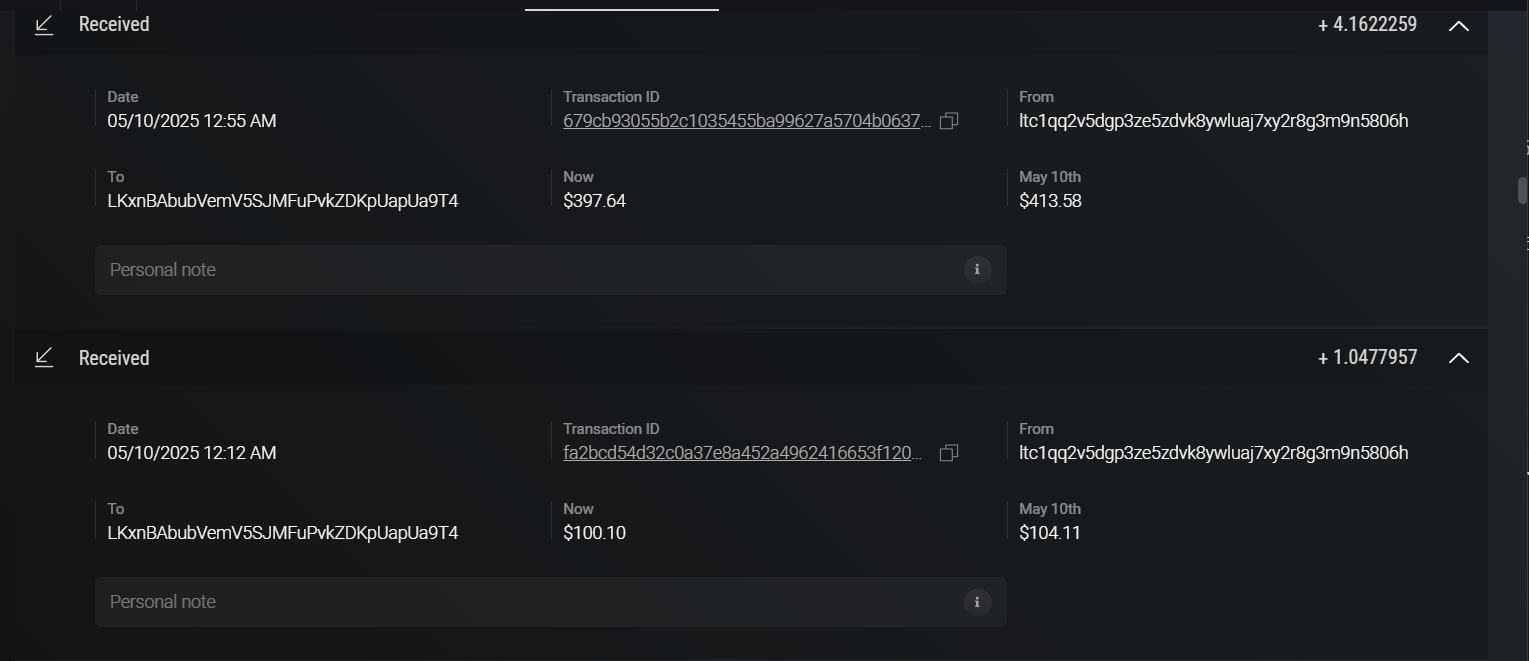Click the 05/10/2025 12:55 AM date value
The height and width of the screenshot is (661, 1529).
coord(192,121)
